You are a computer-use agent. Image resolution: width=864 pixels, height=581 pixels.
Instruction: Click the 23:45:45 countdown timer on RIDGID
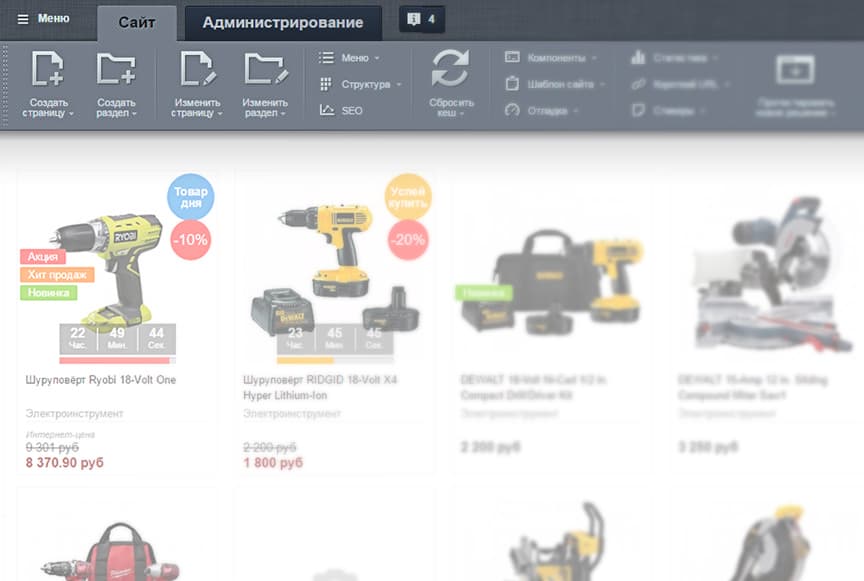click(x=335, y=338)
